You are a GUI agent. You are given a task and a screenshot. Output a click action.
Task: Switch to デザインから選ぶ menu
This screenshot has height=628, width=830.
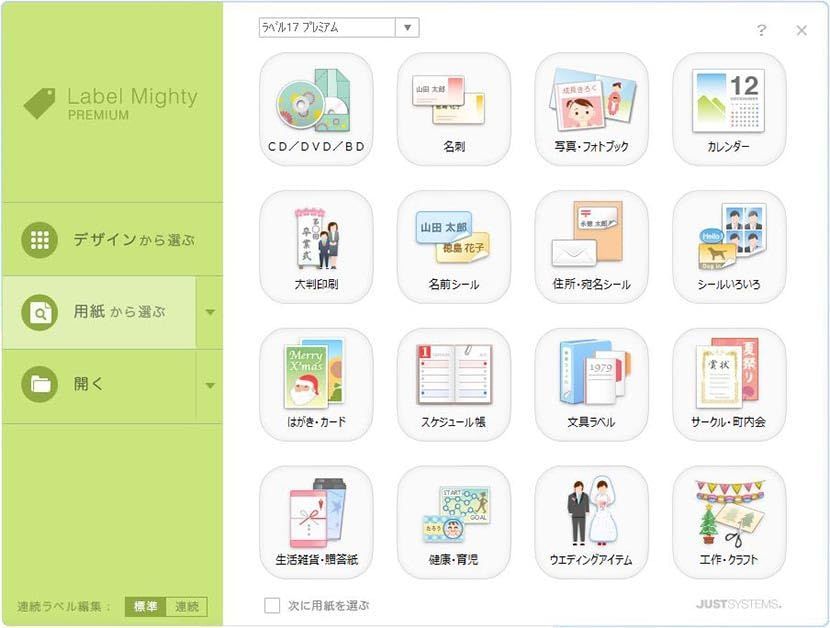click(112, 240)
